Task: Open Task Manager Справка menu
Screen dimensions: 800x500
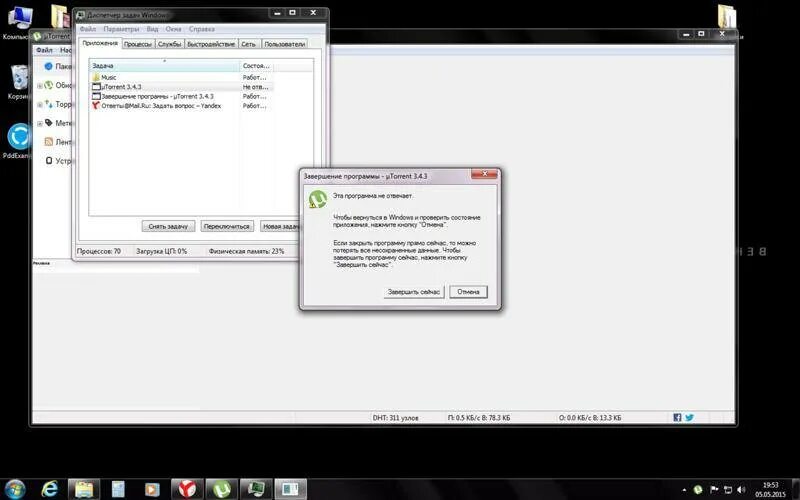Action: click(202, 29)
